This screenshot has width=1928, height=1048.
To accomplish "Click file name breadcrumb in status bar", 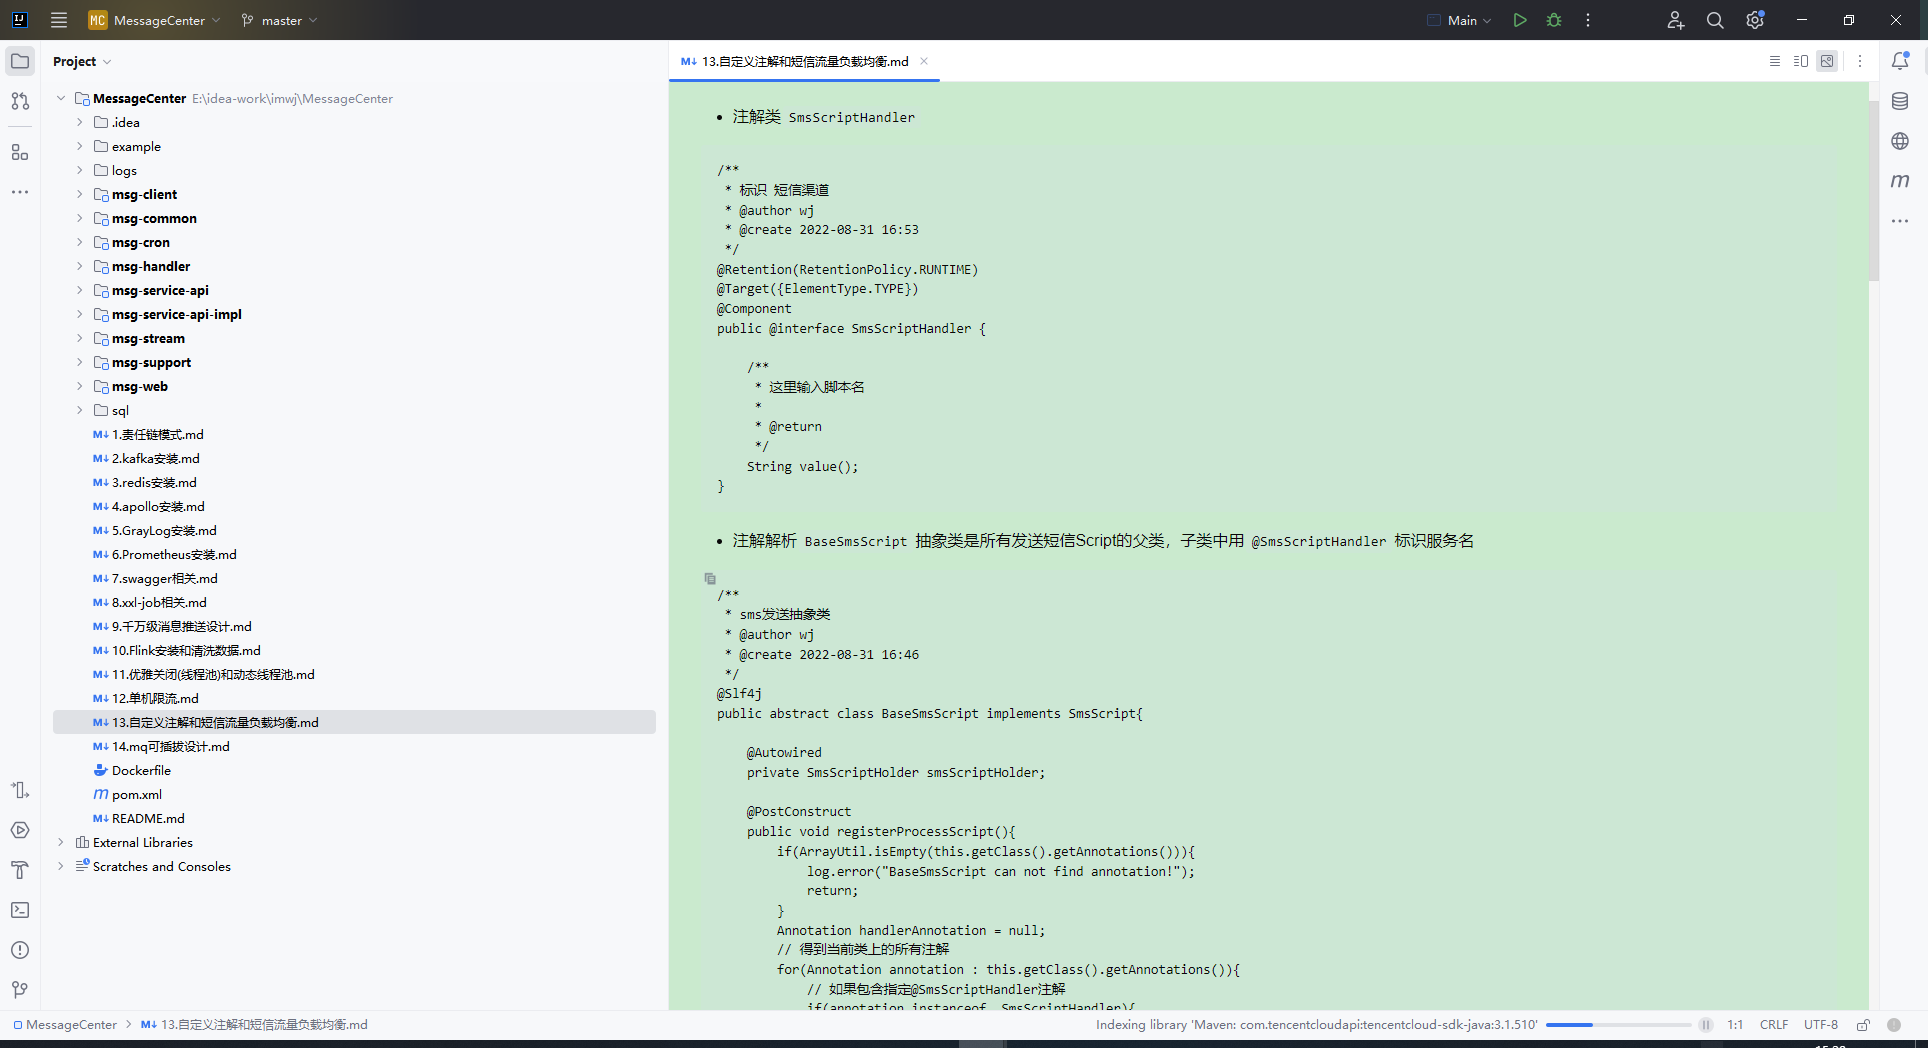I will click(254, 1025).
